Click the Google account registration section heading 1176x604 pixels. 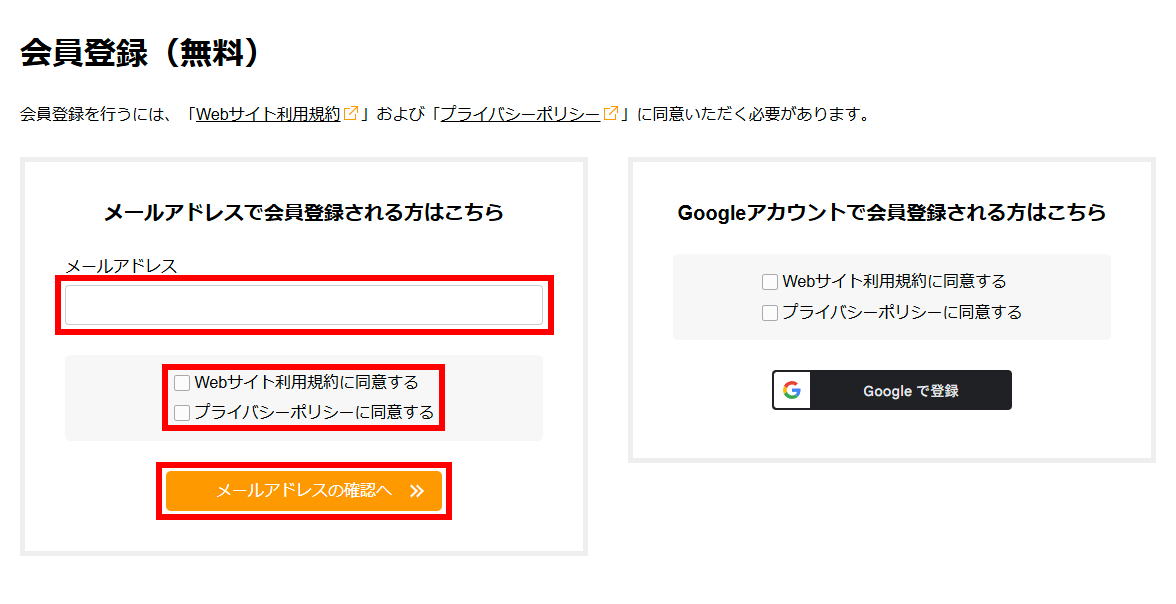[x=891, y=213]
